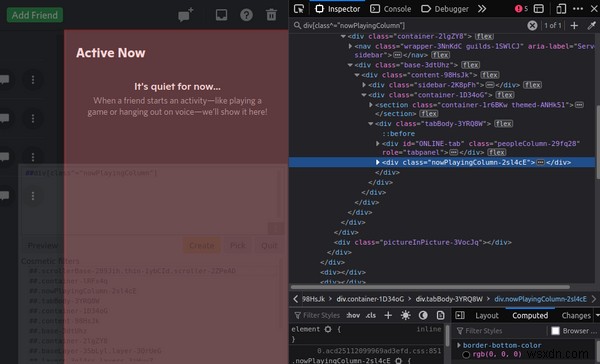This screenshot has width=600, height=364.
Task: Click the rgb(0, 0, 0) color swatch
Action: pos(466,355)
